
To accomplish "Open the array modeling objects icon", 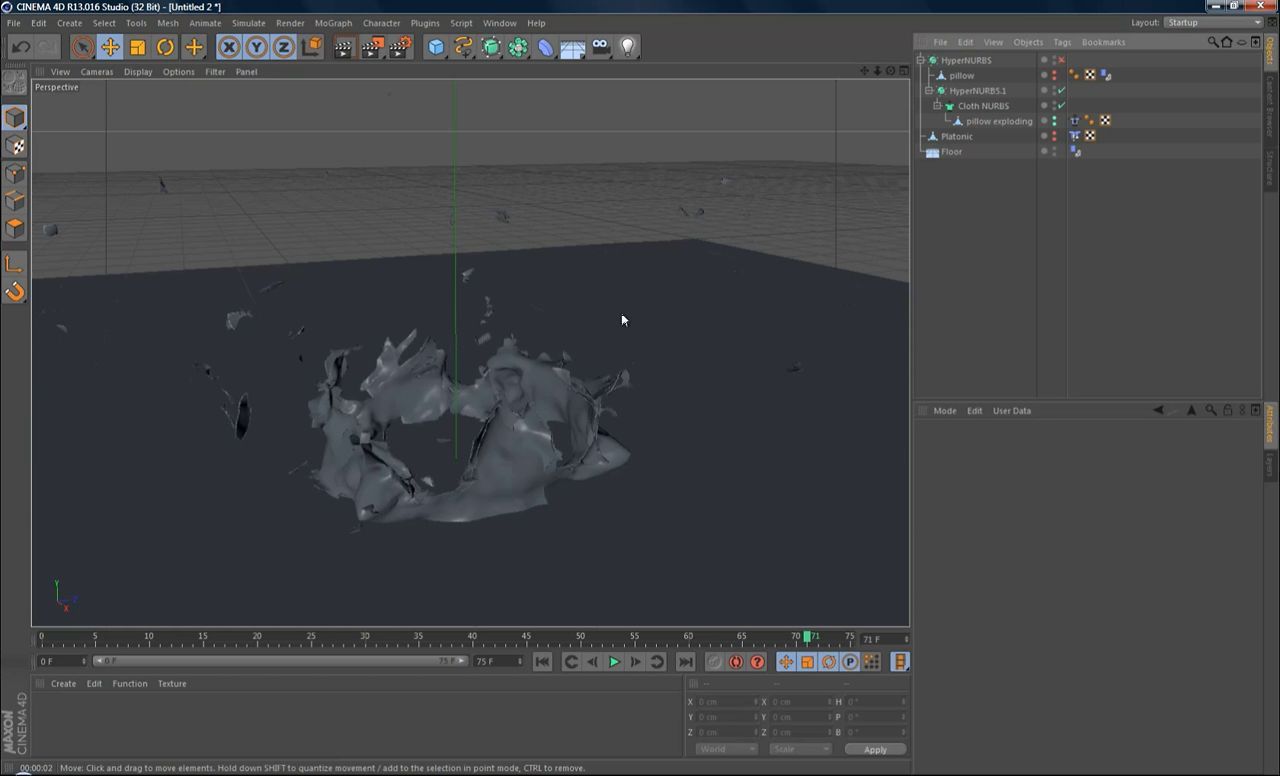I will pyautogui.click(x=518, y=47).
